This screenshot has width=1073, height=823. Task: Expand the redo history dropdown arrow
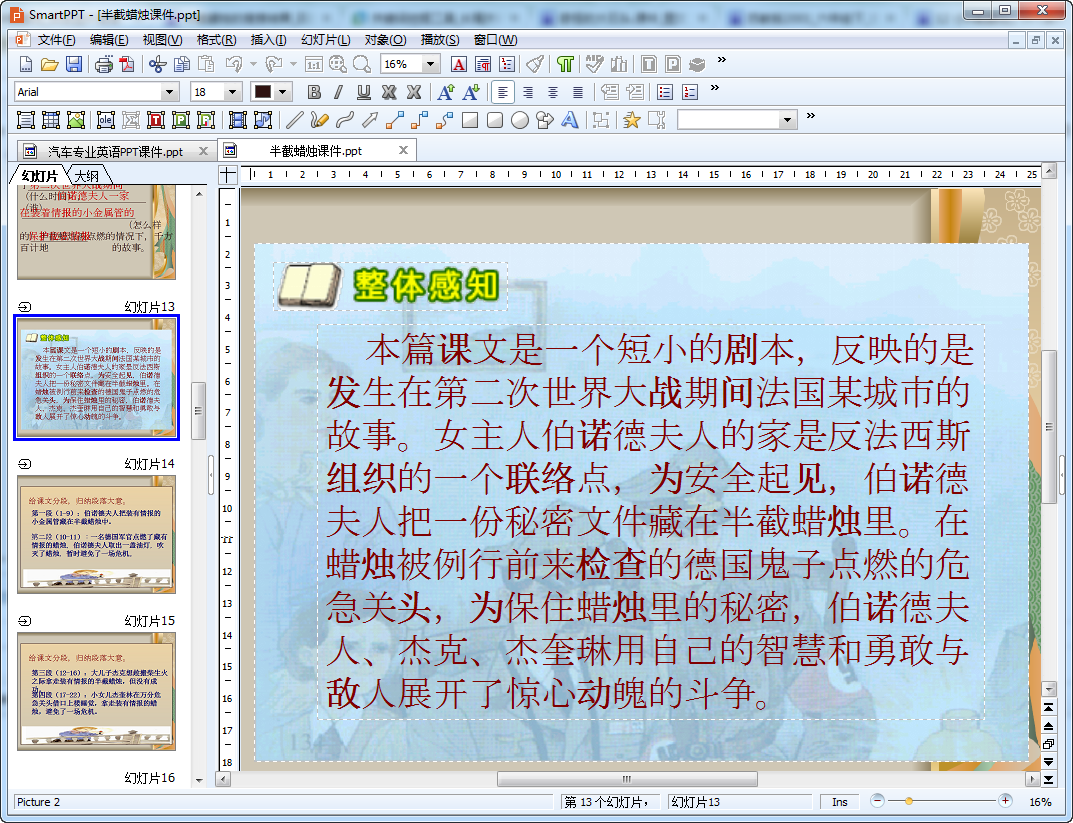pos(293,64)
